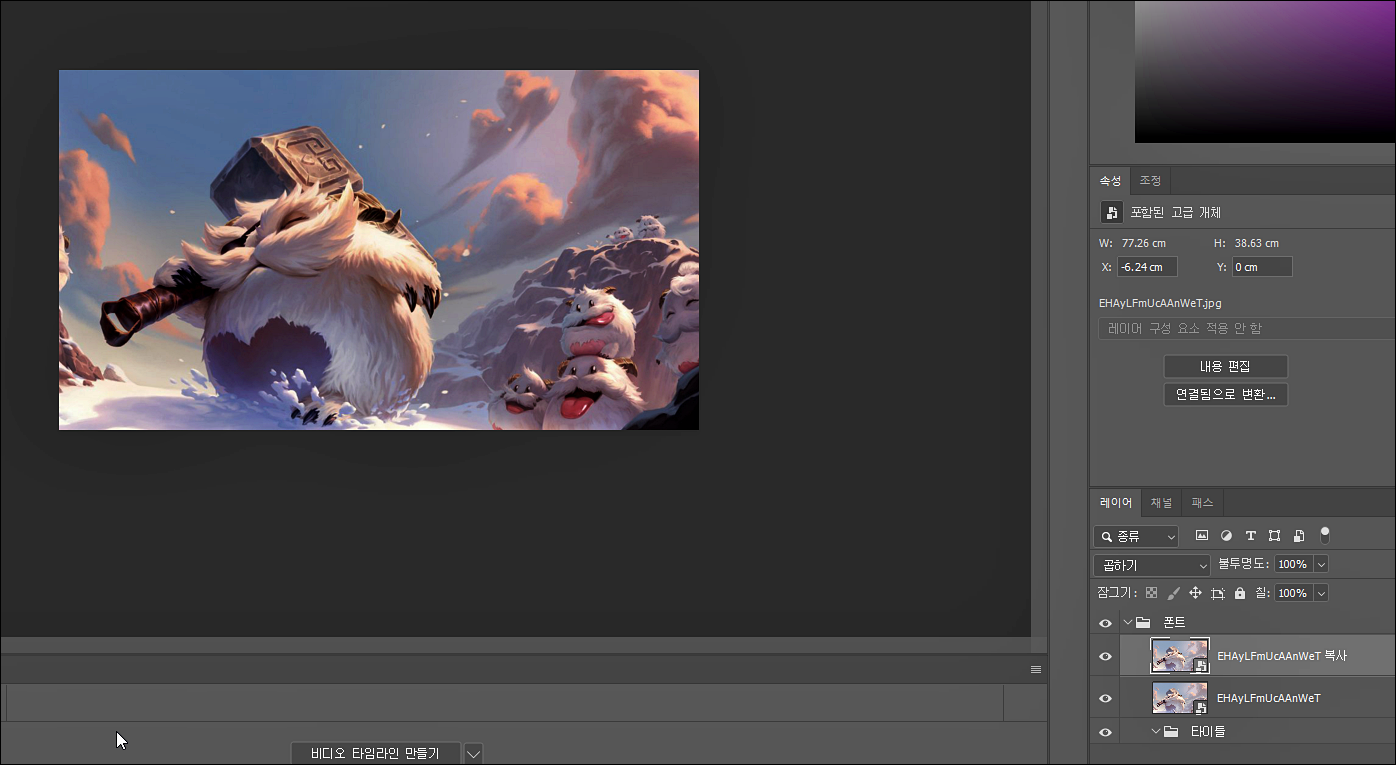Click lock image pixels brush icon
The width and height of the screenshot is (1396, 765).
click(x=1174, y=593)
